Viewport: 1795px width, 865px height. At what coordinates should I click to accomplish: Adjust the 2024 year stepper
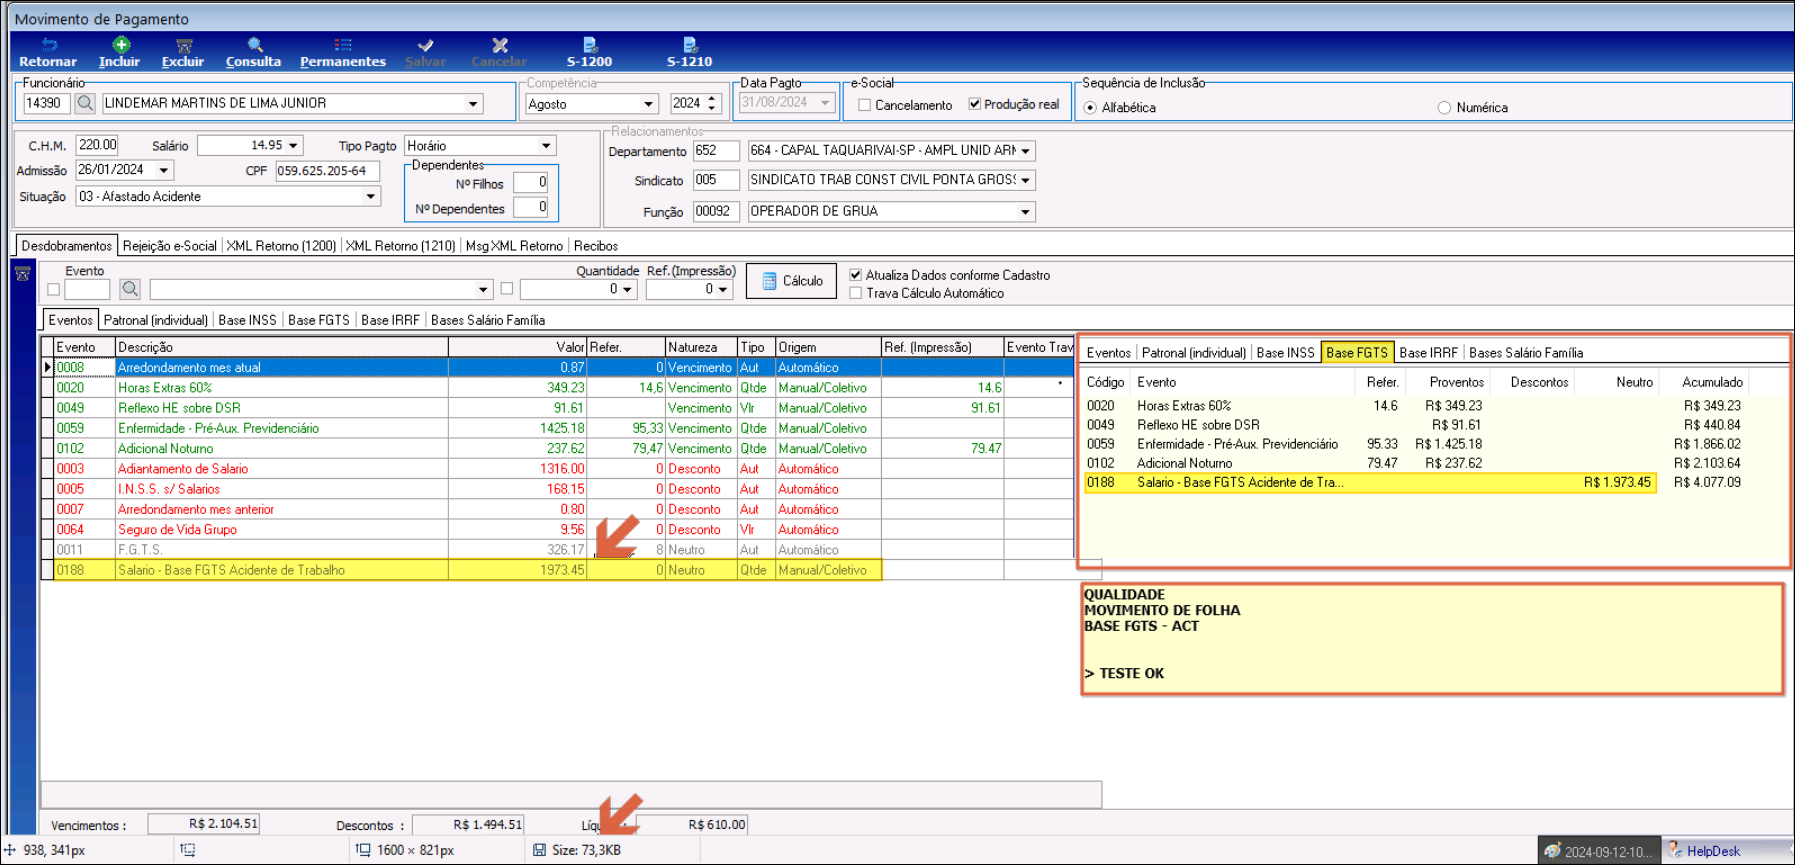(712, 103)
